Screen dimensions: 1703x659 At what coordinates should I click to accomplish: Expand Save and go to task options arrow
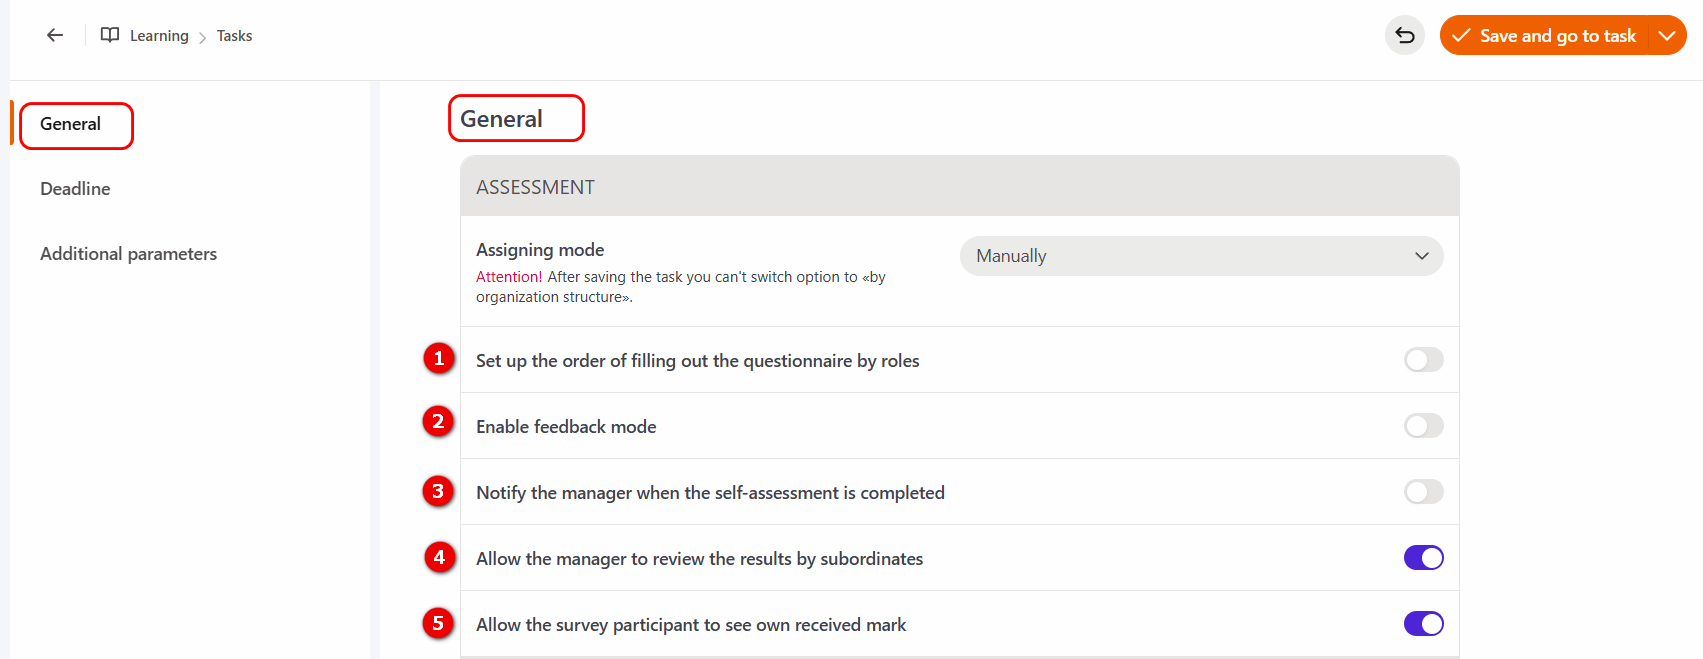[x=1666, y=36]
